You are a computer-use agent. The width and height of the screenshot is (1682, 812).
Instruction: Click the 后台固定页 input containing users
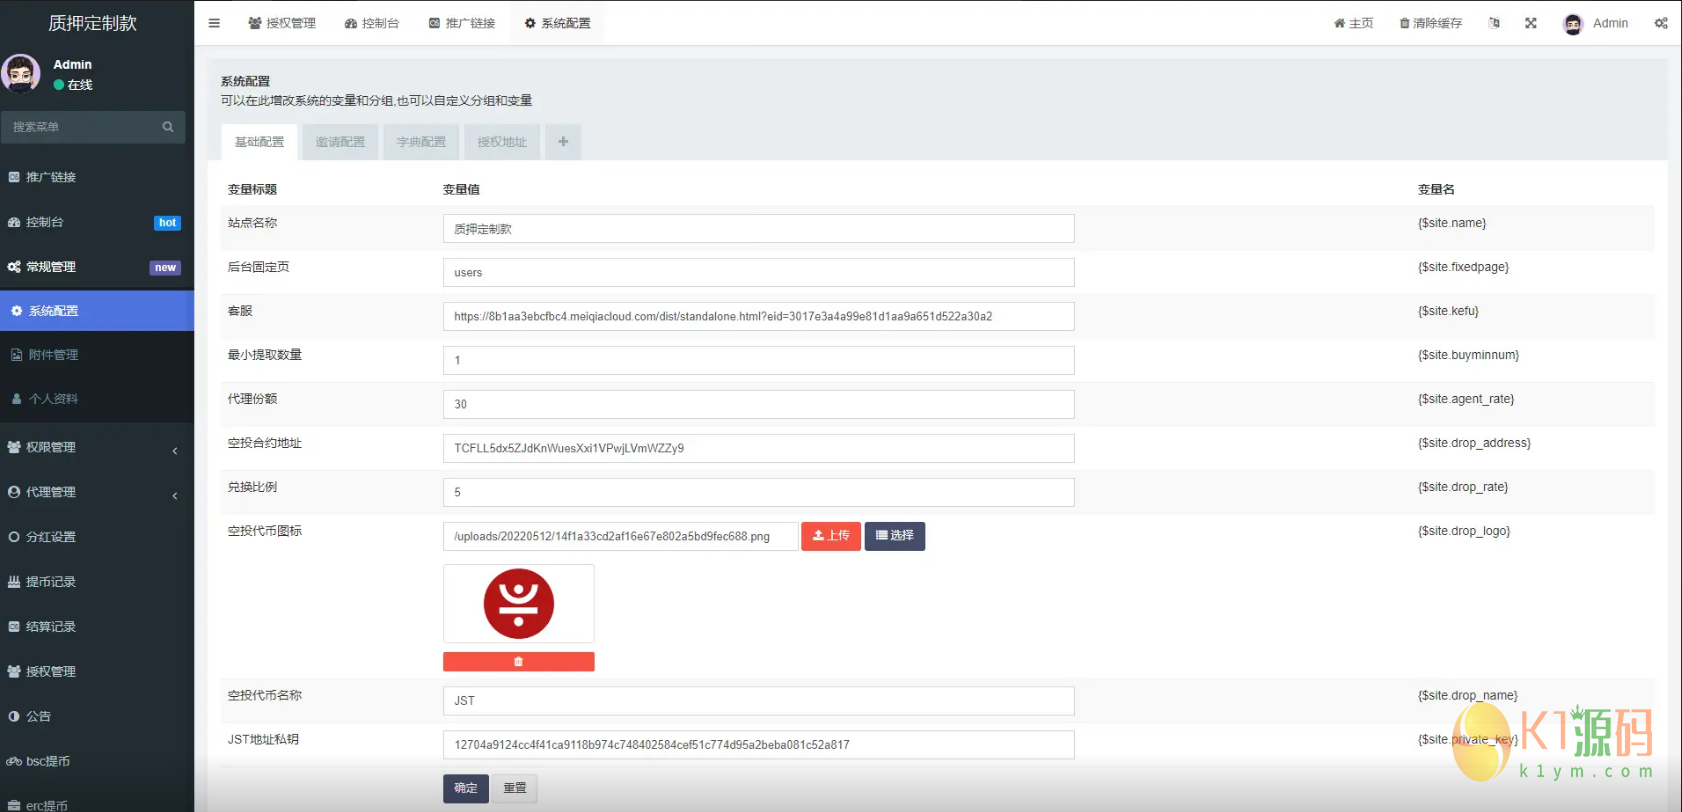[759, 273]
